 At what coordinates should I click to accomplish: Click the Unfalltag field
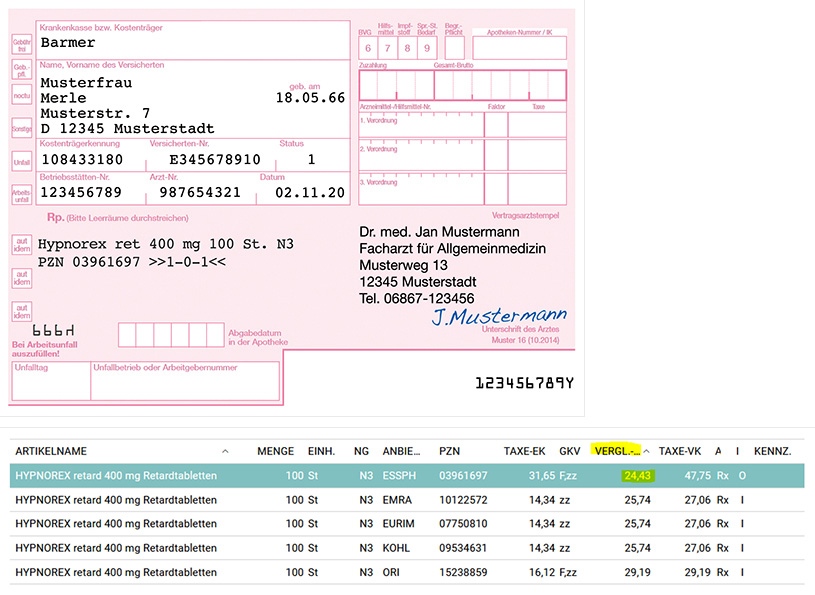[x=51, y=381]
